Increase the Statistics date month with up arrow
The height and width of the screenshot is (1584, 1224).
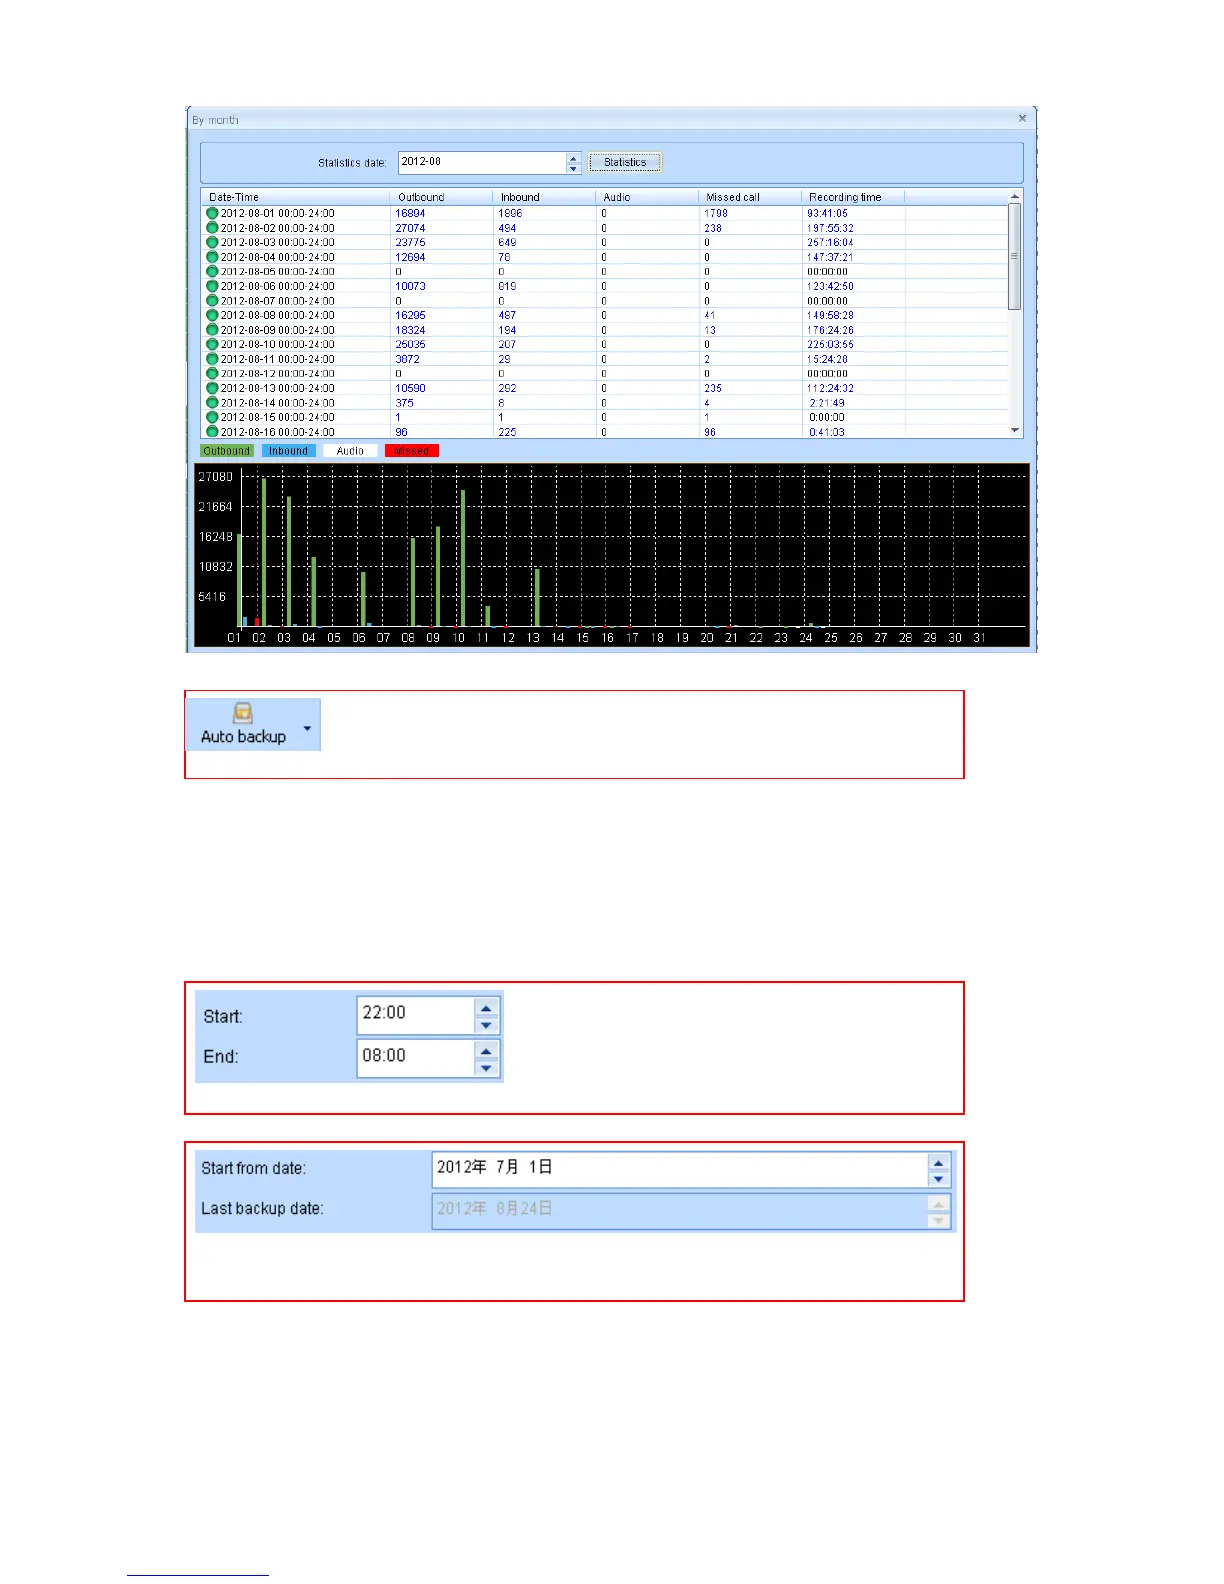click(573, 157)
